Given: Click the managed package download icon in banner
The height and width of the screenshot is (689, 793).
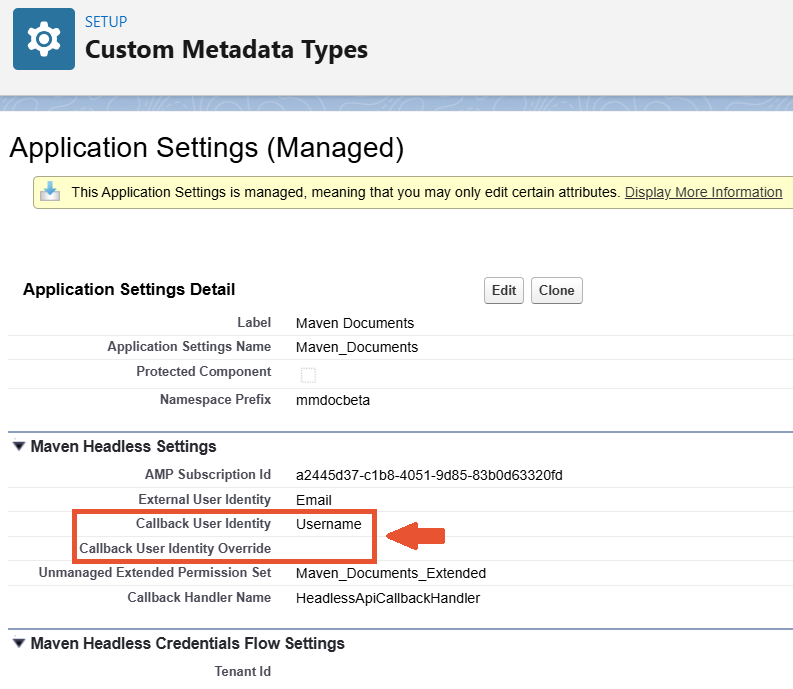Looking at the screenshot, I should pyautogui.click(x=51, y=192).
